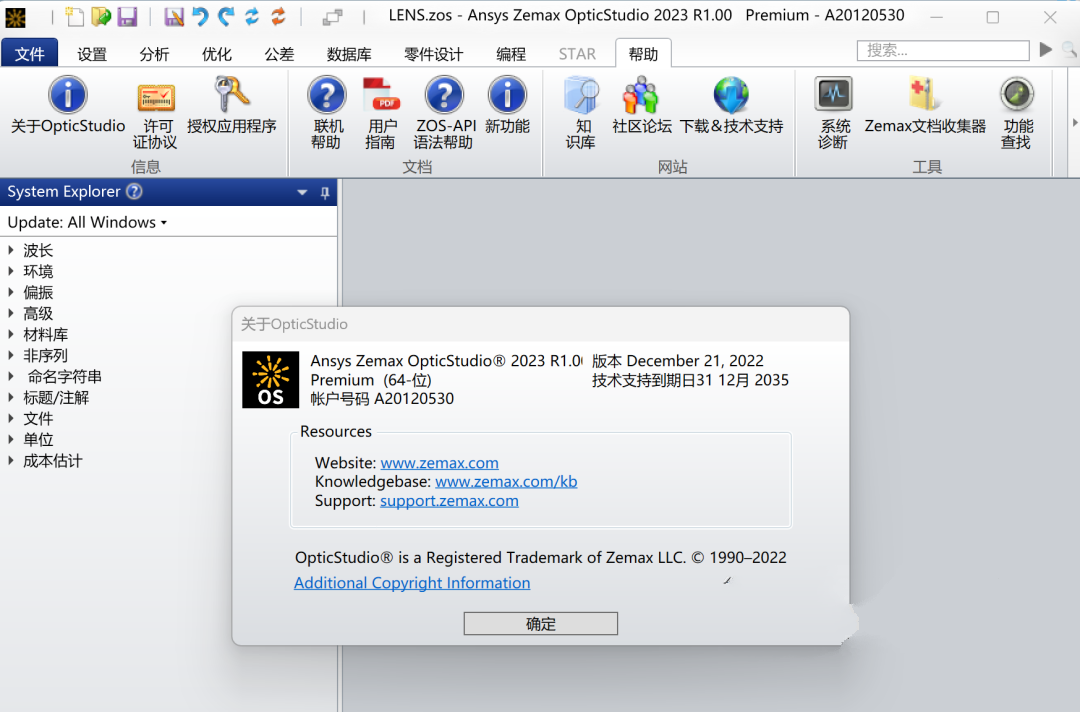This screenshot has height=712, width=1080.
Task: Click the 授权应用程序 keys icon
Action: [231, 94]
